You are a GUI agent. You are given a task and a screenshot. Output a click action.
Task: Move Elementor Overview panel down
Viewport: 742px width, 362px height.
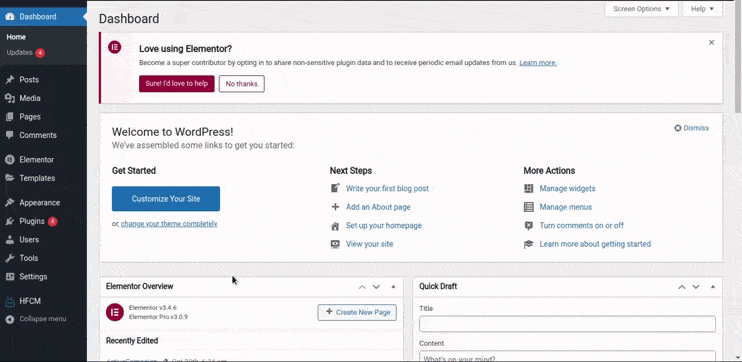point(376,287)
